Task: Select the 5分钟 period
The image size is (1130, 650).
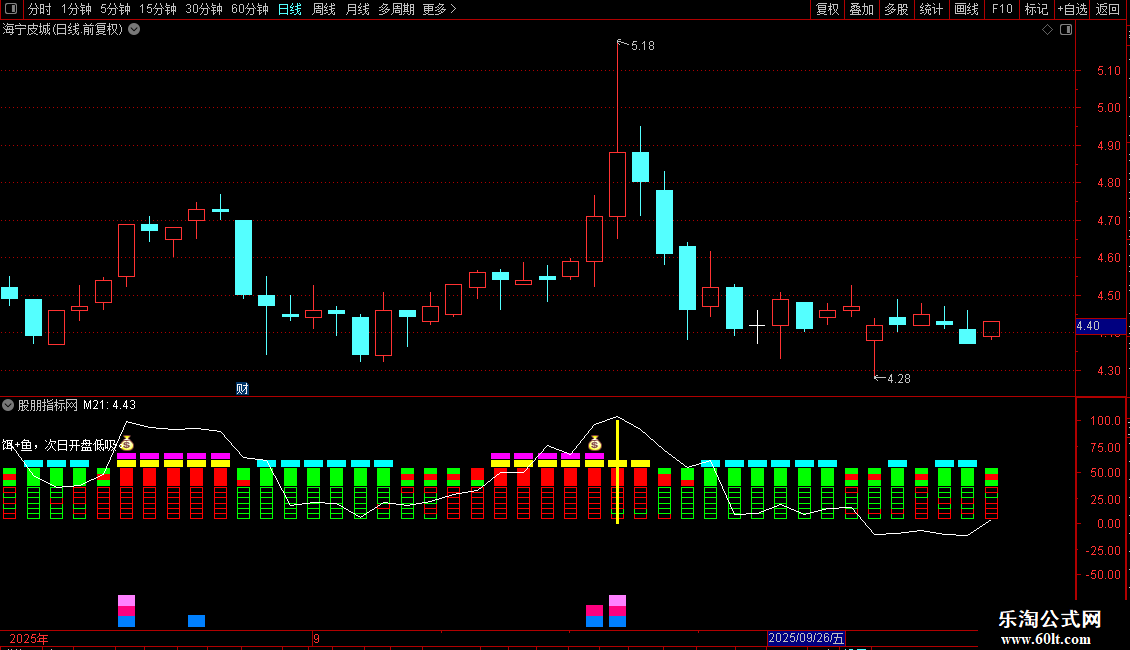Action: 115,9
